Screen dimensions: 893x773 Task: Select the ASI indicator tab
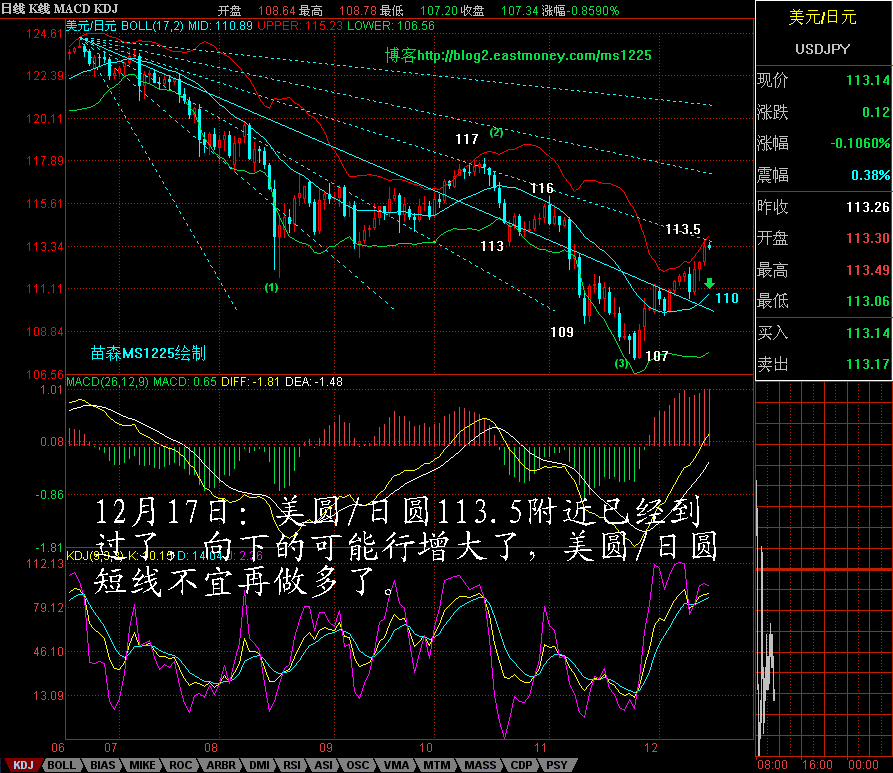[323, 765]
